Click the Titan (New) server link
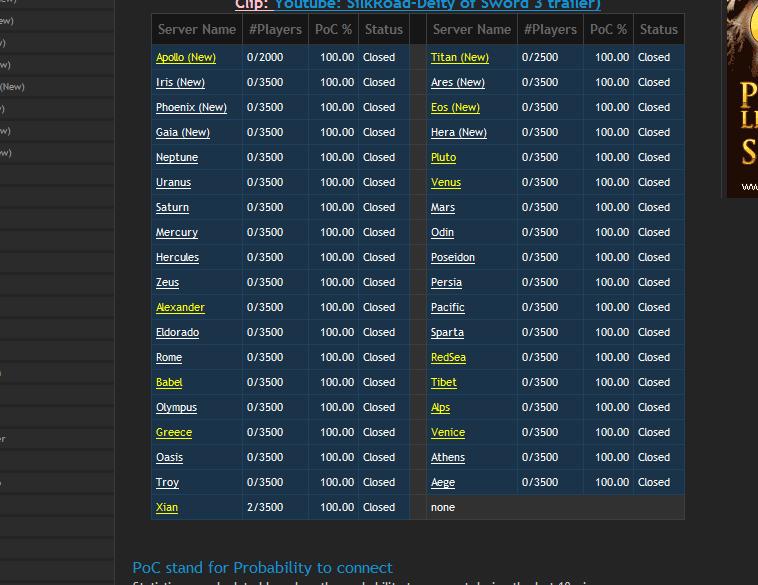758x585 pixels. (459, 58)
